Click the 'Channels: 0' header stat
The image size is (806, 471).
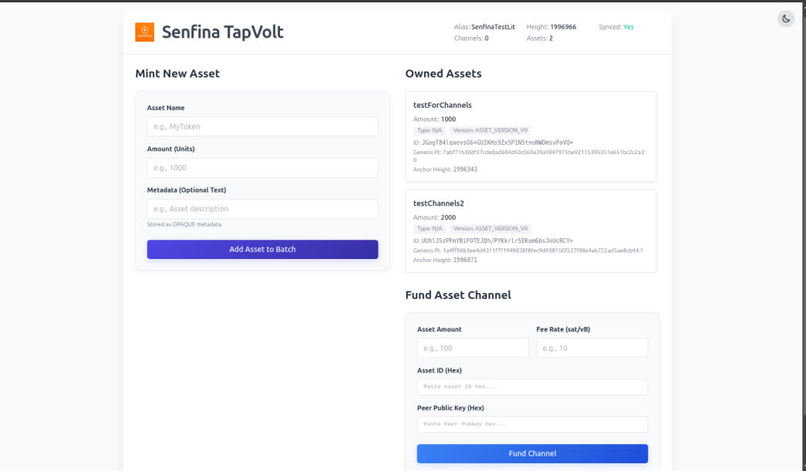[x=471, y=38]
